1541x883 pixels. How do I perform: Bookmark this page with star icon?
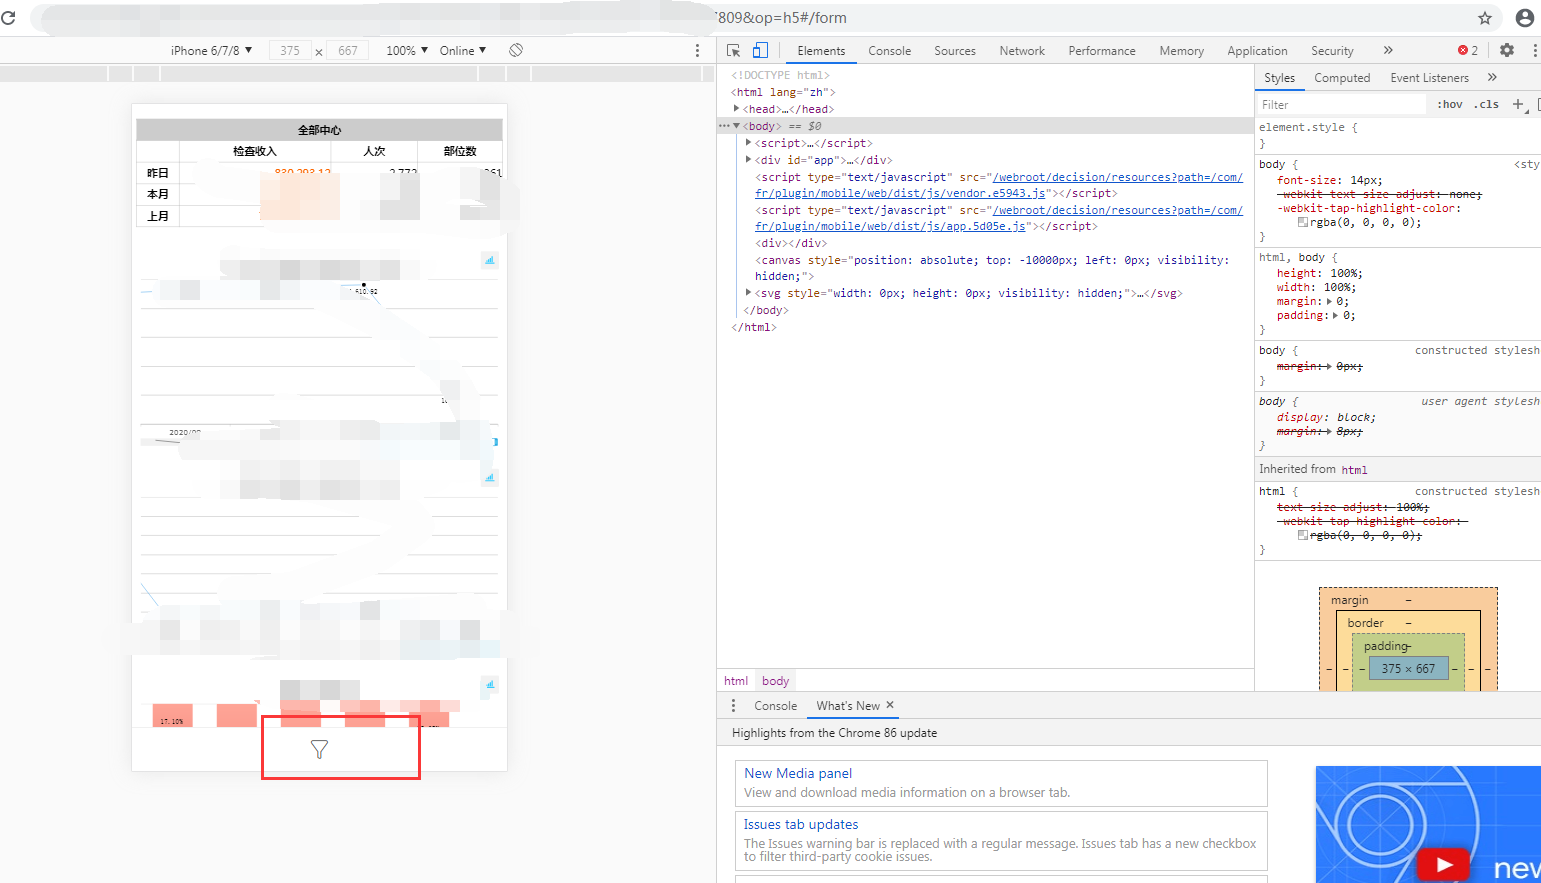click(x=1485, y=18)
